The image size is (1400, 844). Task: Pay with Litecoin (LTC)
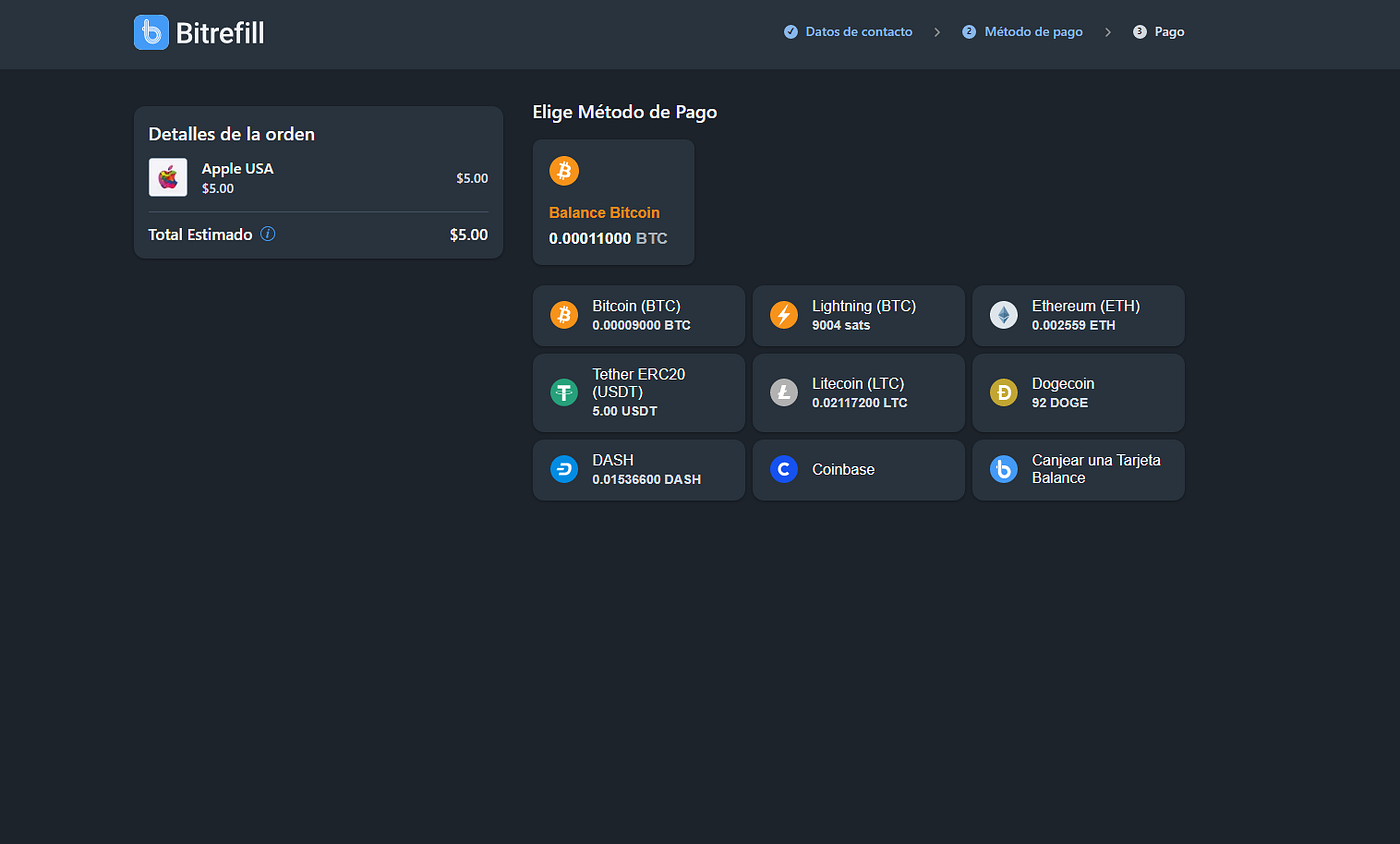click(x=859, y=392)
